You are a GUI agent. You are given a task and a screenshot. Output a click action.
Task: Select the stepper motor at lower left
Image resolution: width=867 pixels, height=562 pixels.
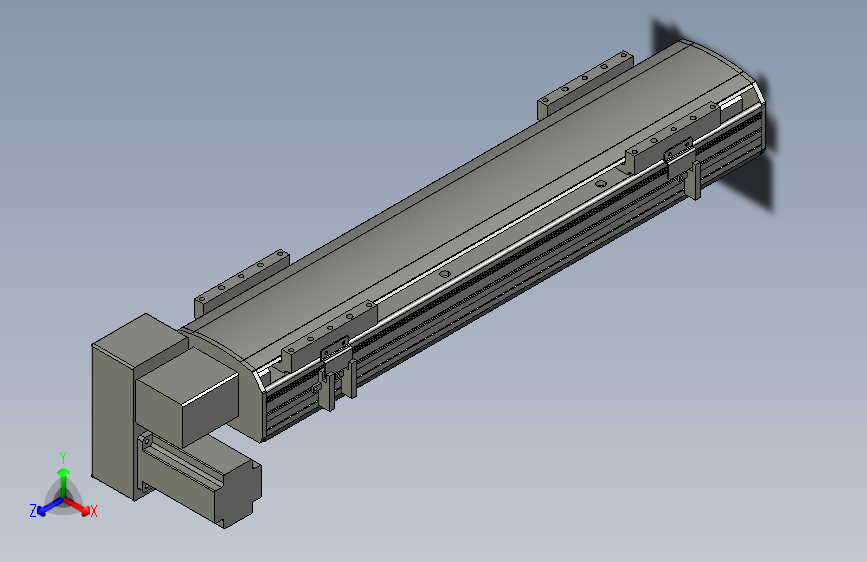point(202,478)
